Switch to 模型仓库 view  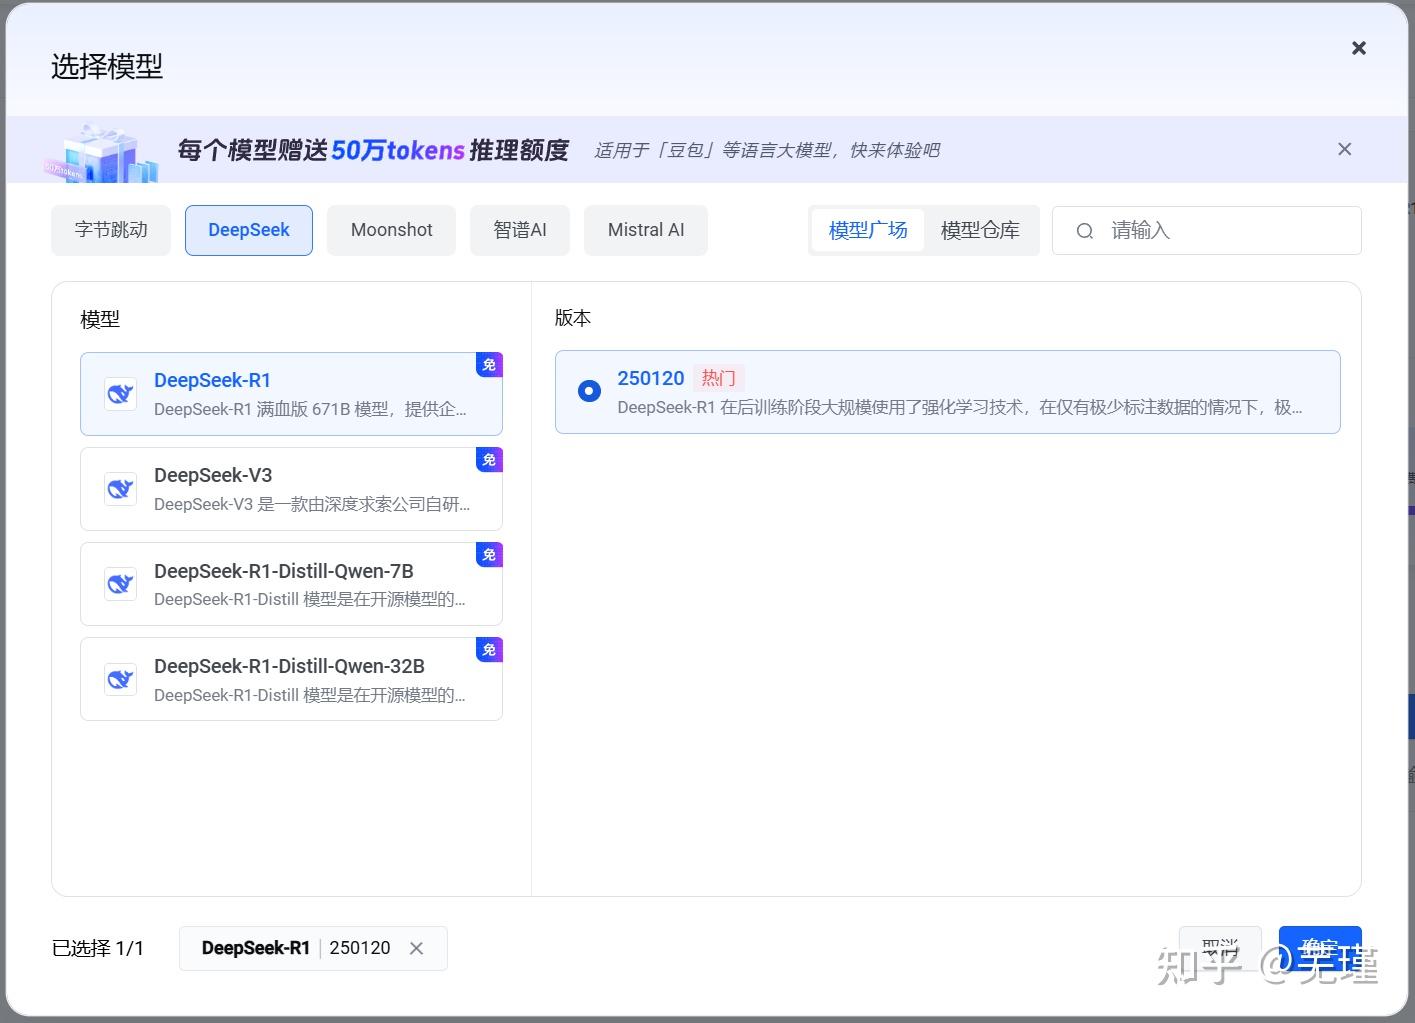980,230
